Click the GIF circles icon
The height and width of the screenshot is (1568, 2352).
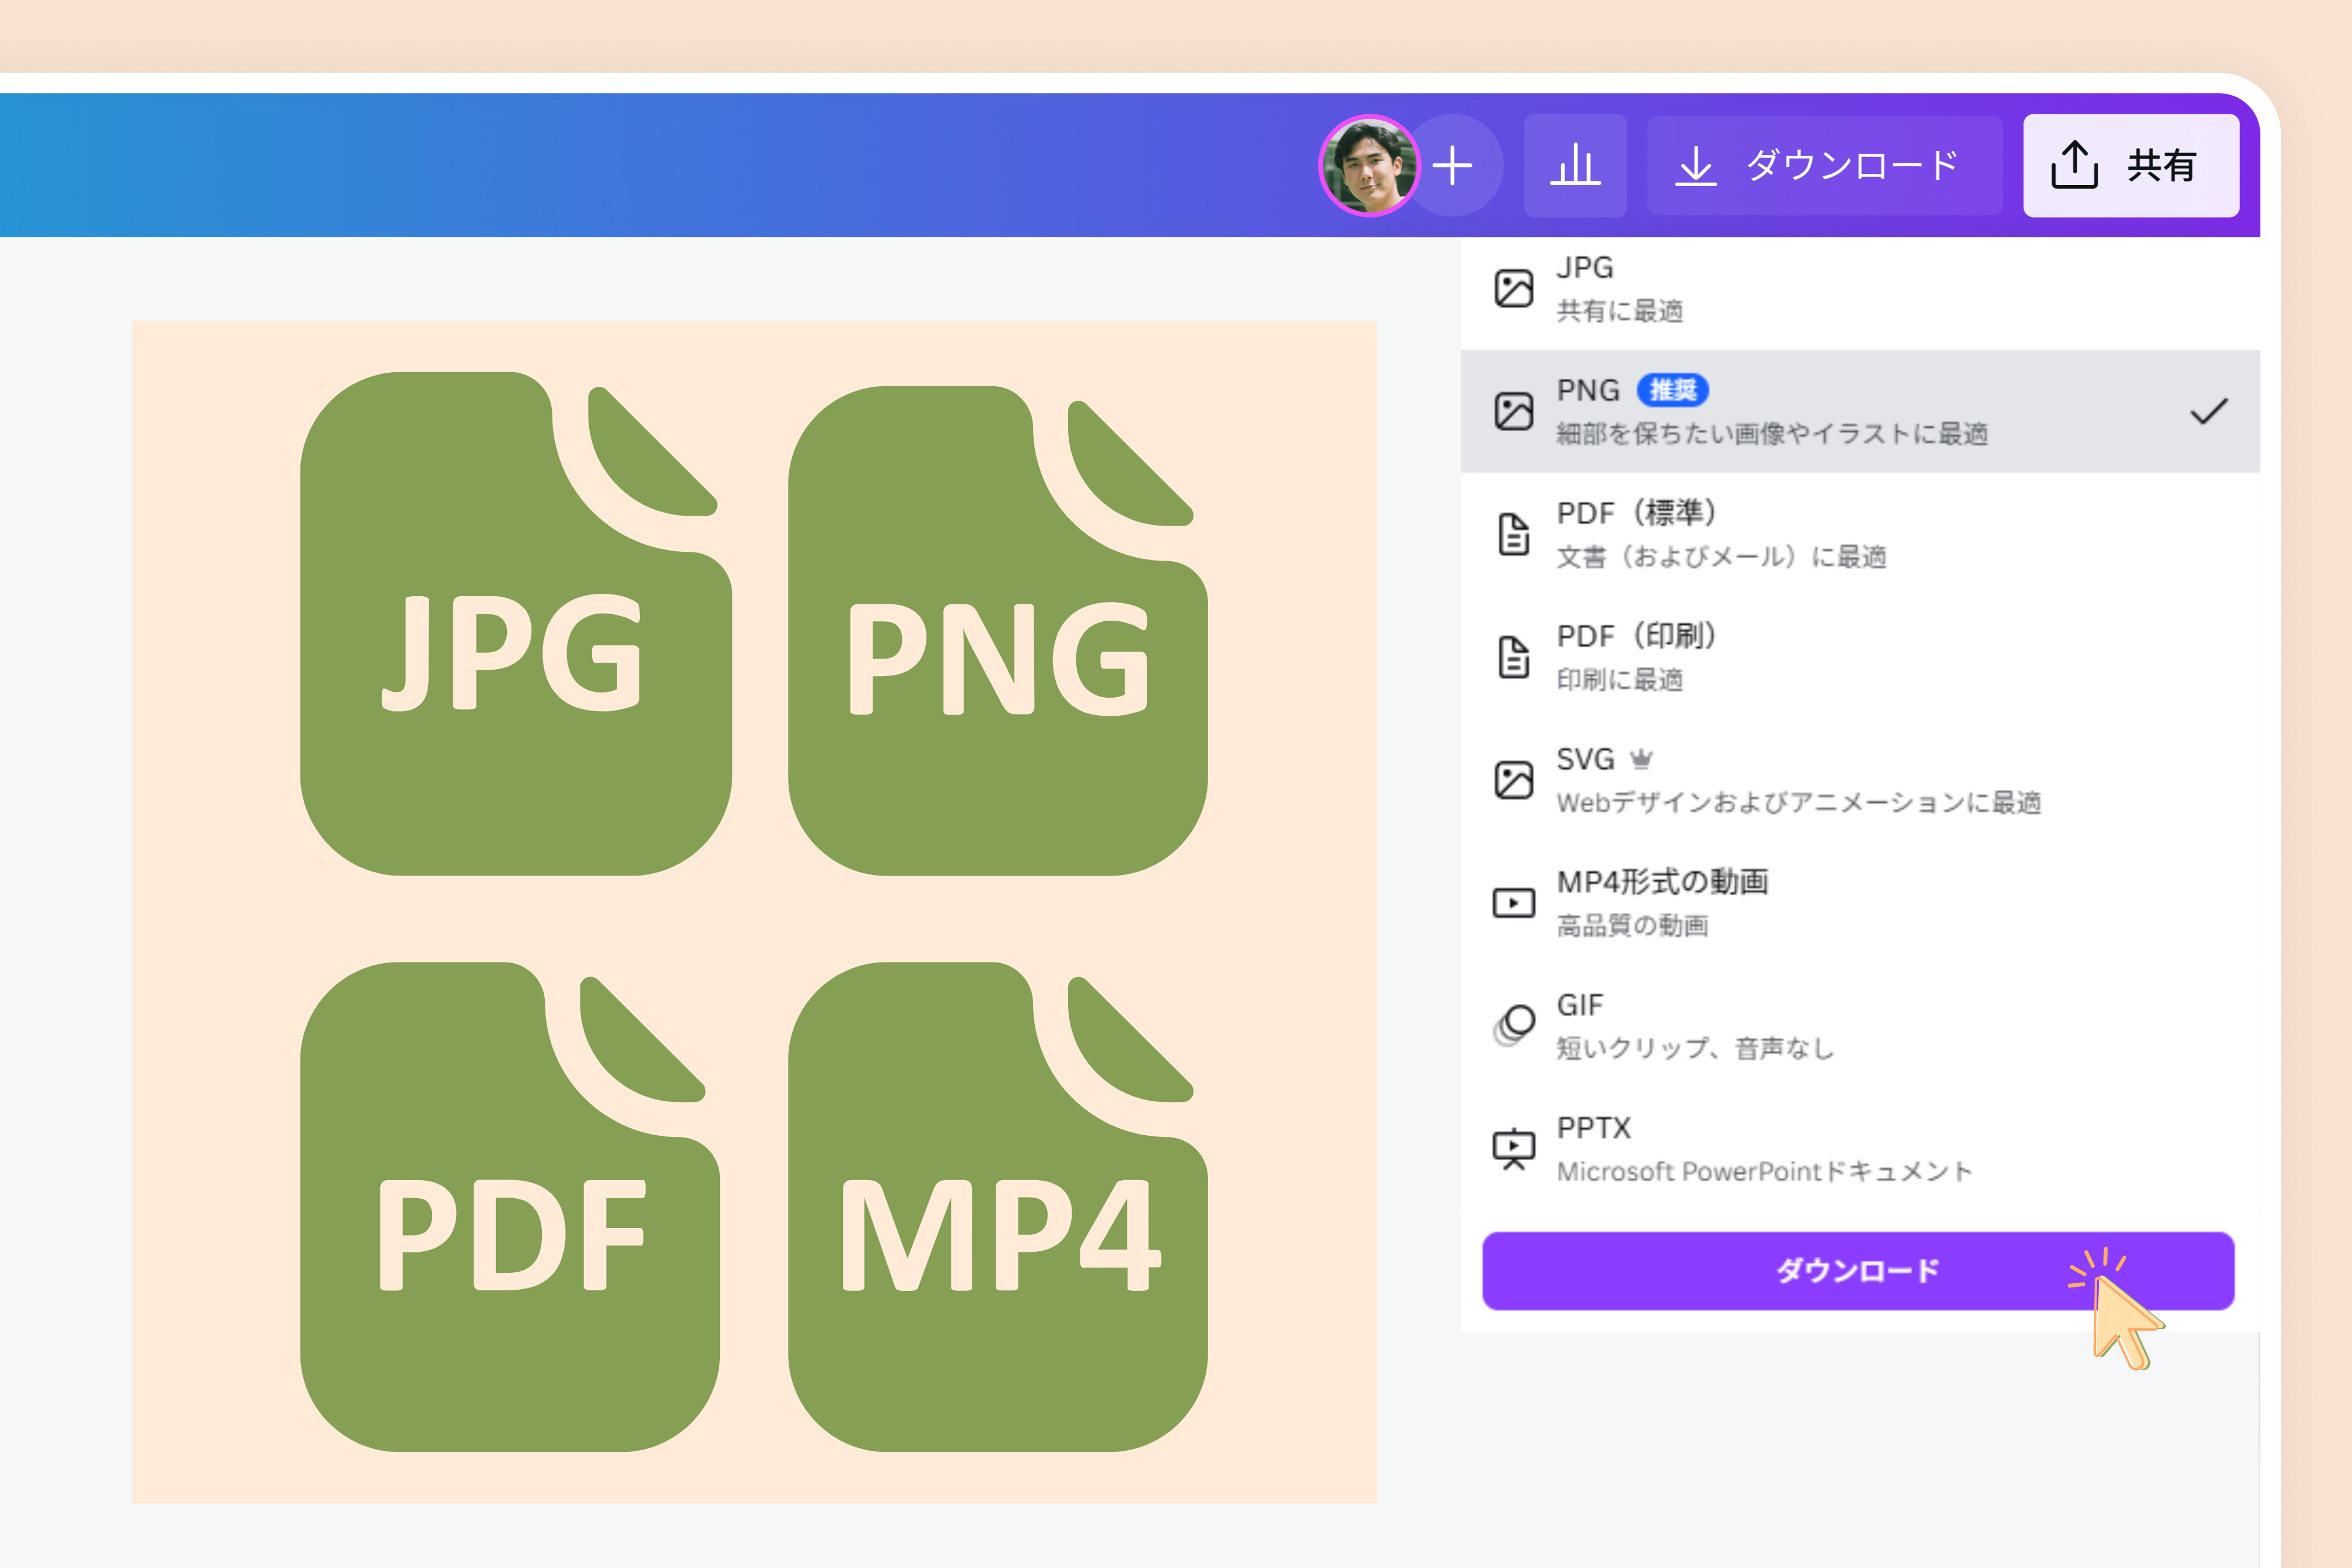pos(1514,1026)
